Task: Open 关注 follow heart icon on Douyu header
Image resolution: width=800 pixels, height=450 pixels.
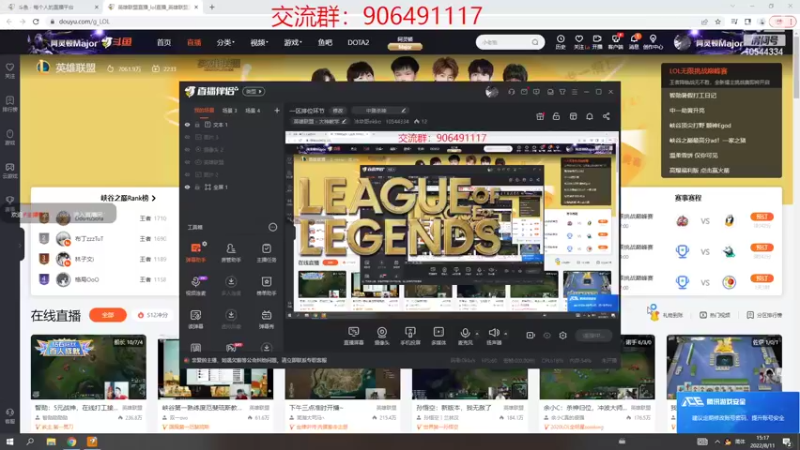Action: 579,42
